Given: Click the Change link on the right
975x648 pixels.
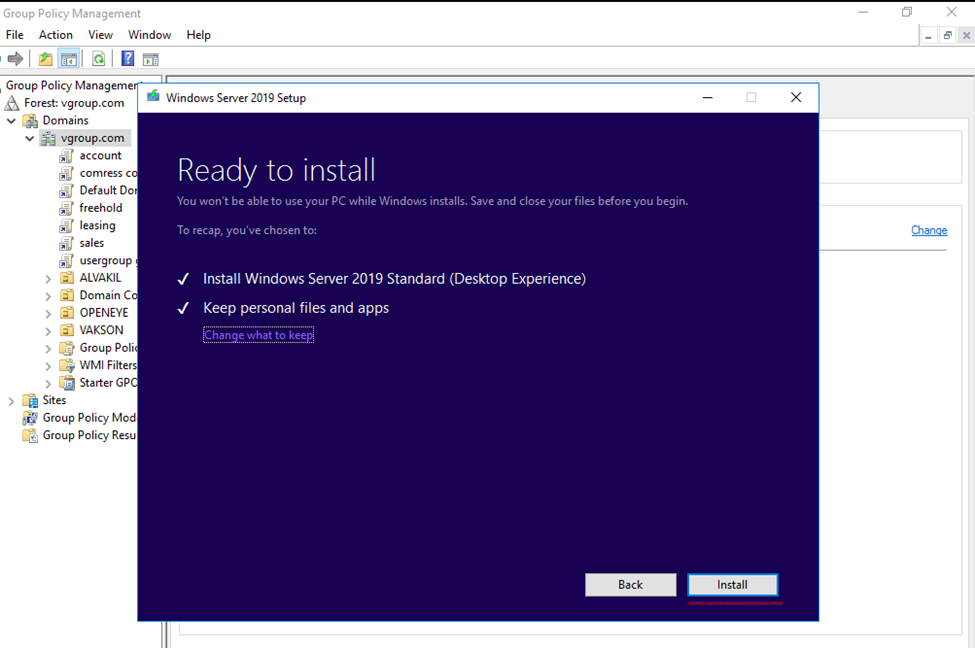Looking at the screenshot, I should (x=928, y=231).
